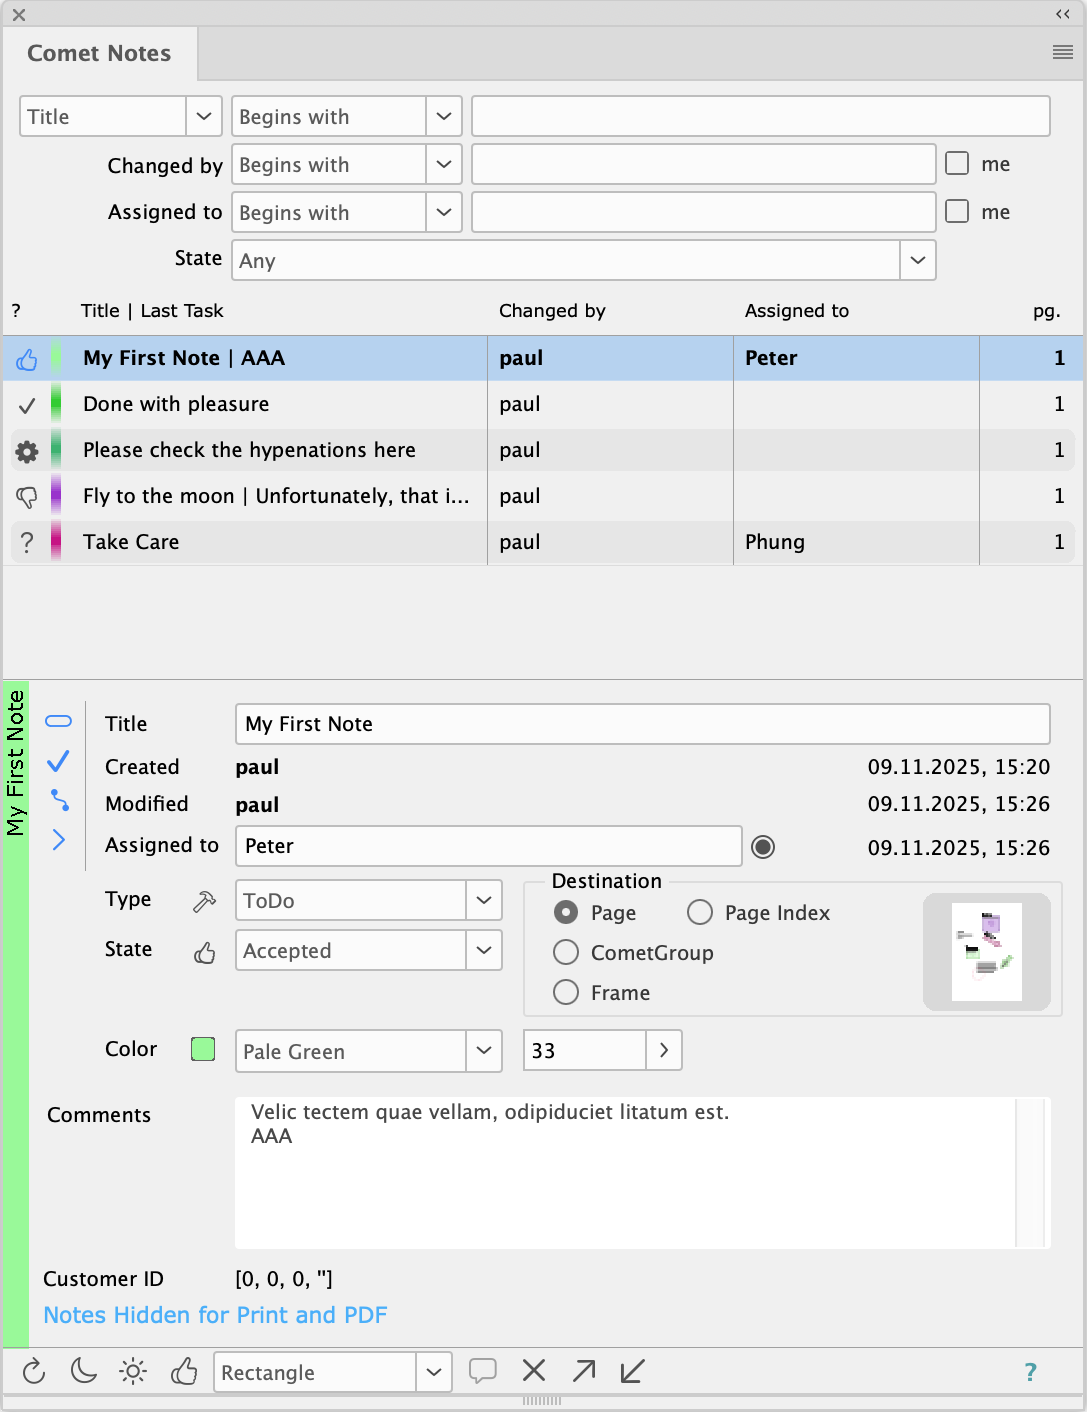Image resolution: width=1087 pixels, height=1412 pixels.
Task: Click Notes Hidden for Print and PDF
Action: pyautogui.click(x=215, y=1315)
